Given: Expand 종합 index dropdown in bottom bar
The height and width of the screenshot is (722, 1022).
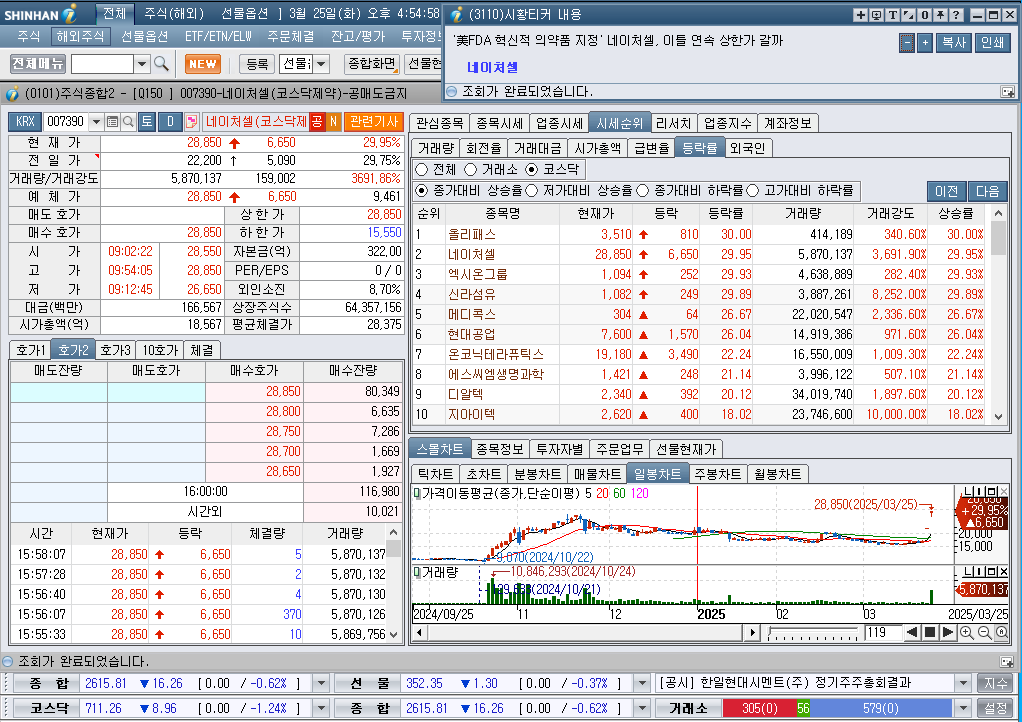Looking at the screenshot, I should click(321, 684).
